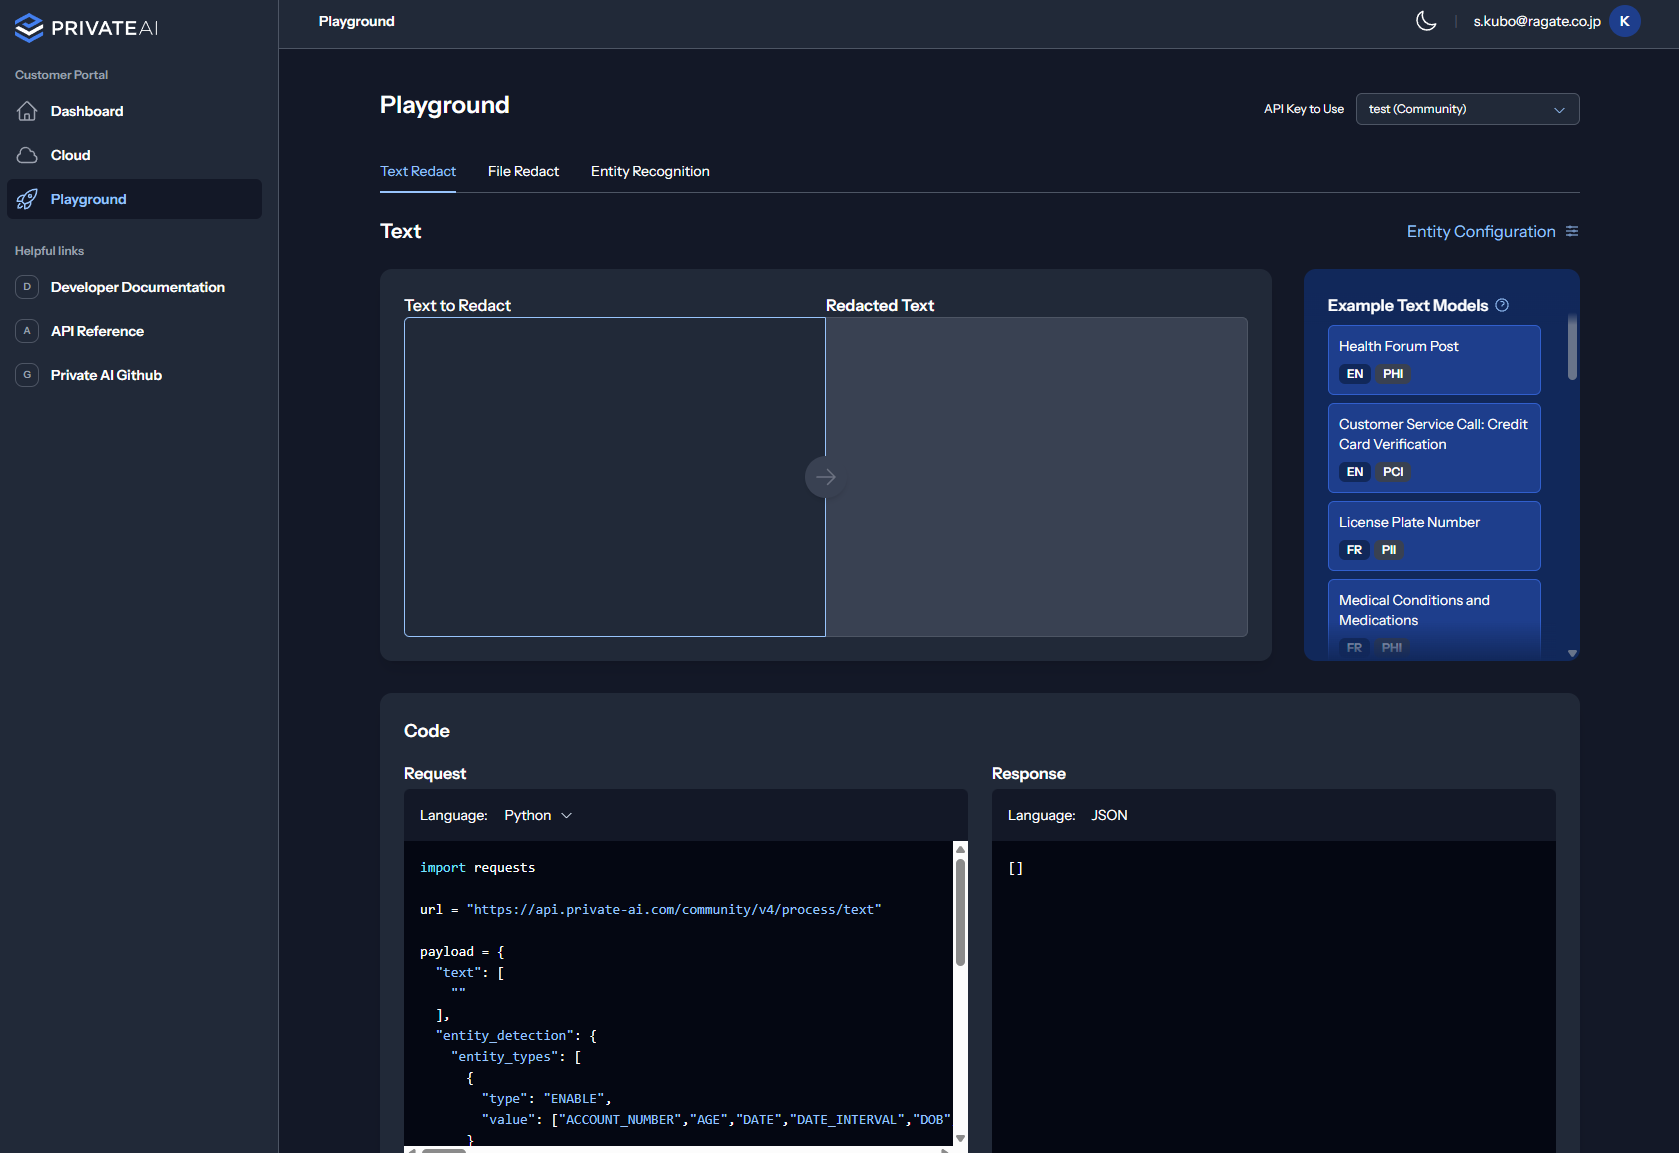This screenshot has height=1153, width=1679.
Task: Click the Dashboard home icon
Action: [x=27, y=111]
